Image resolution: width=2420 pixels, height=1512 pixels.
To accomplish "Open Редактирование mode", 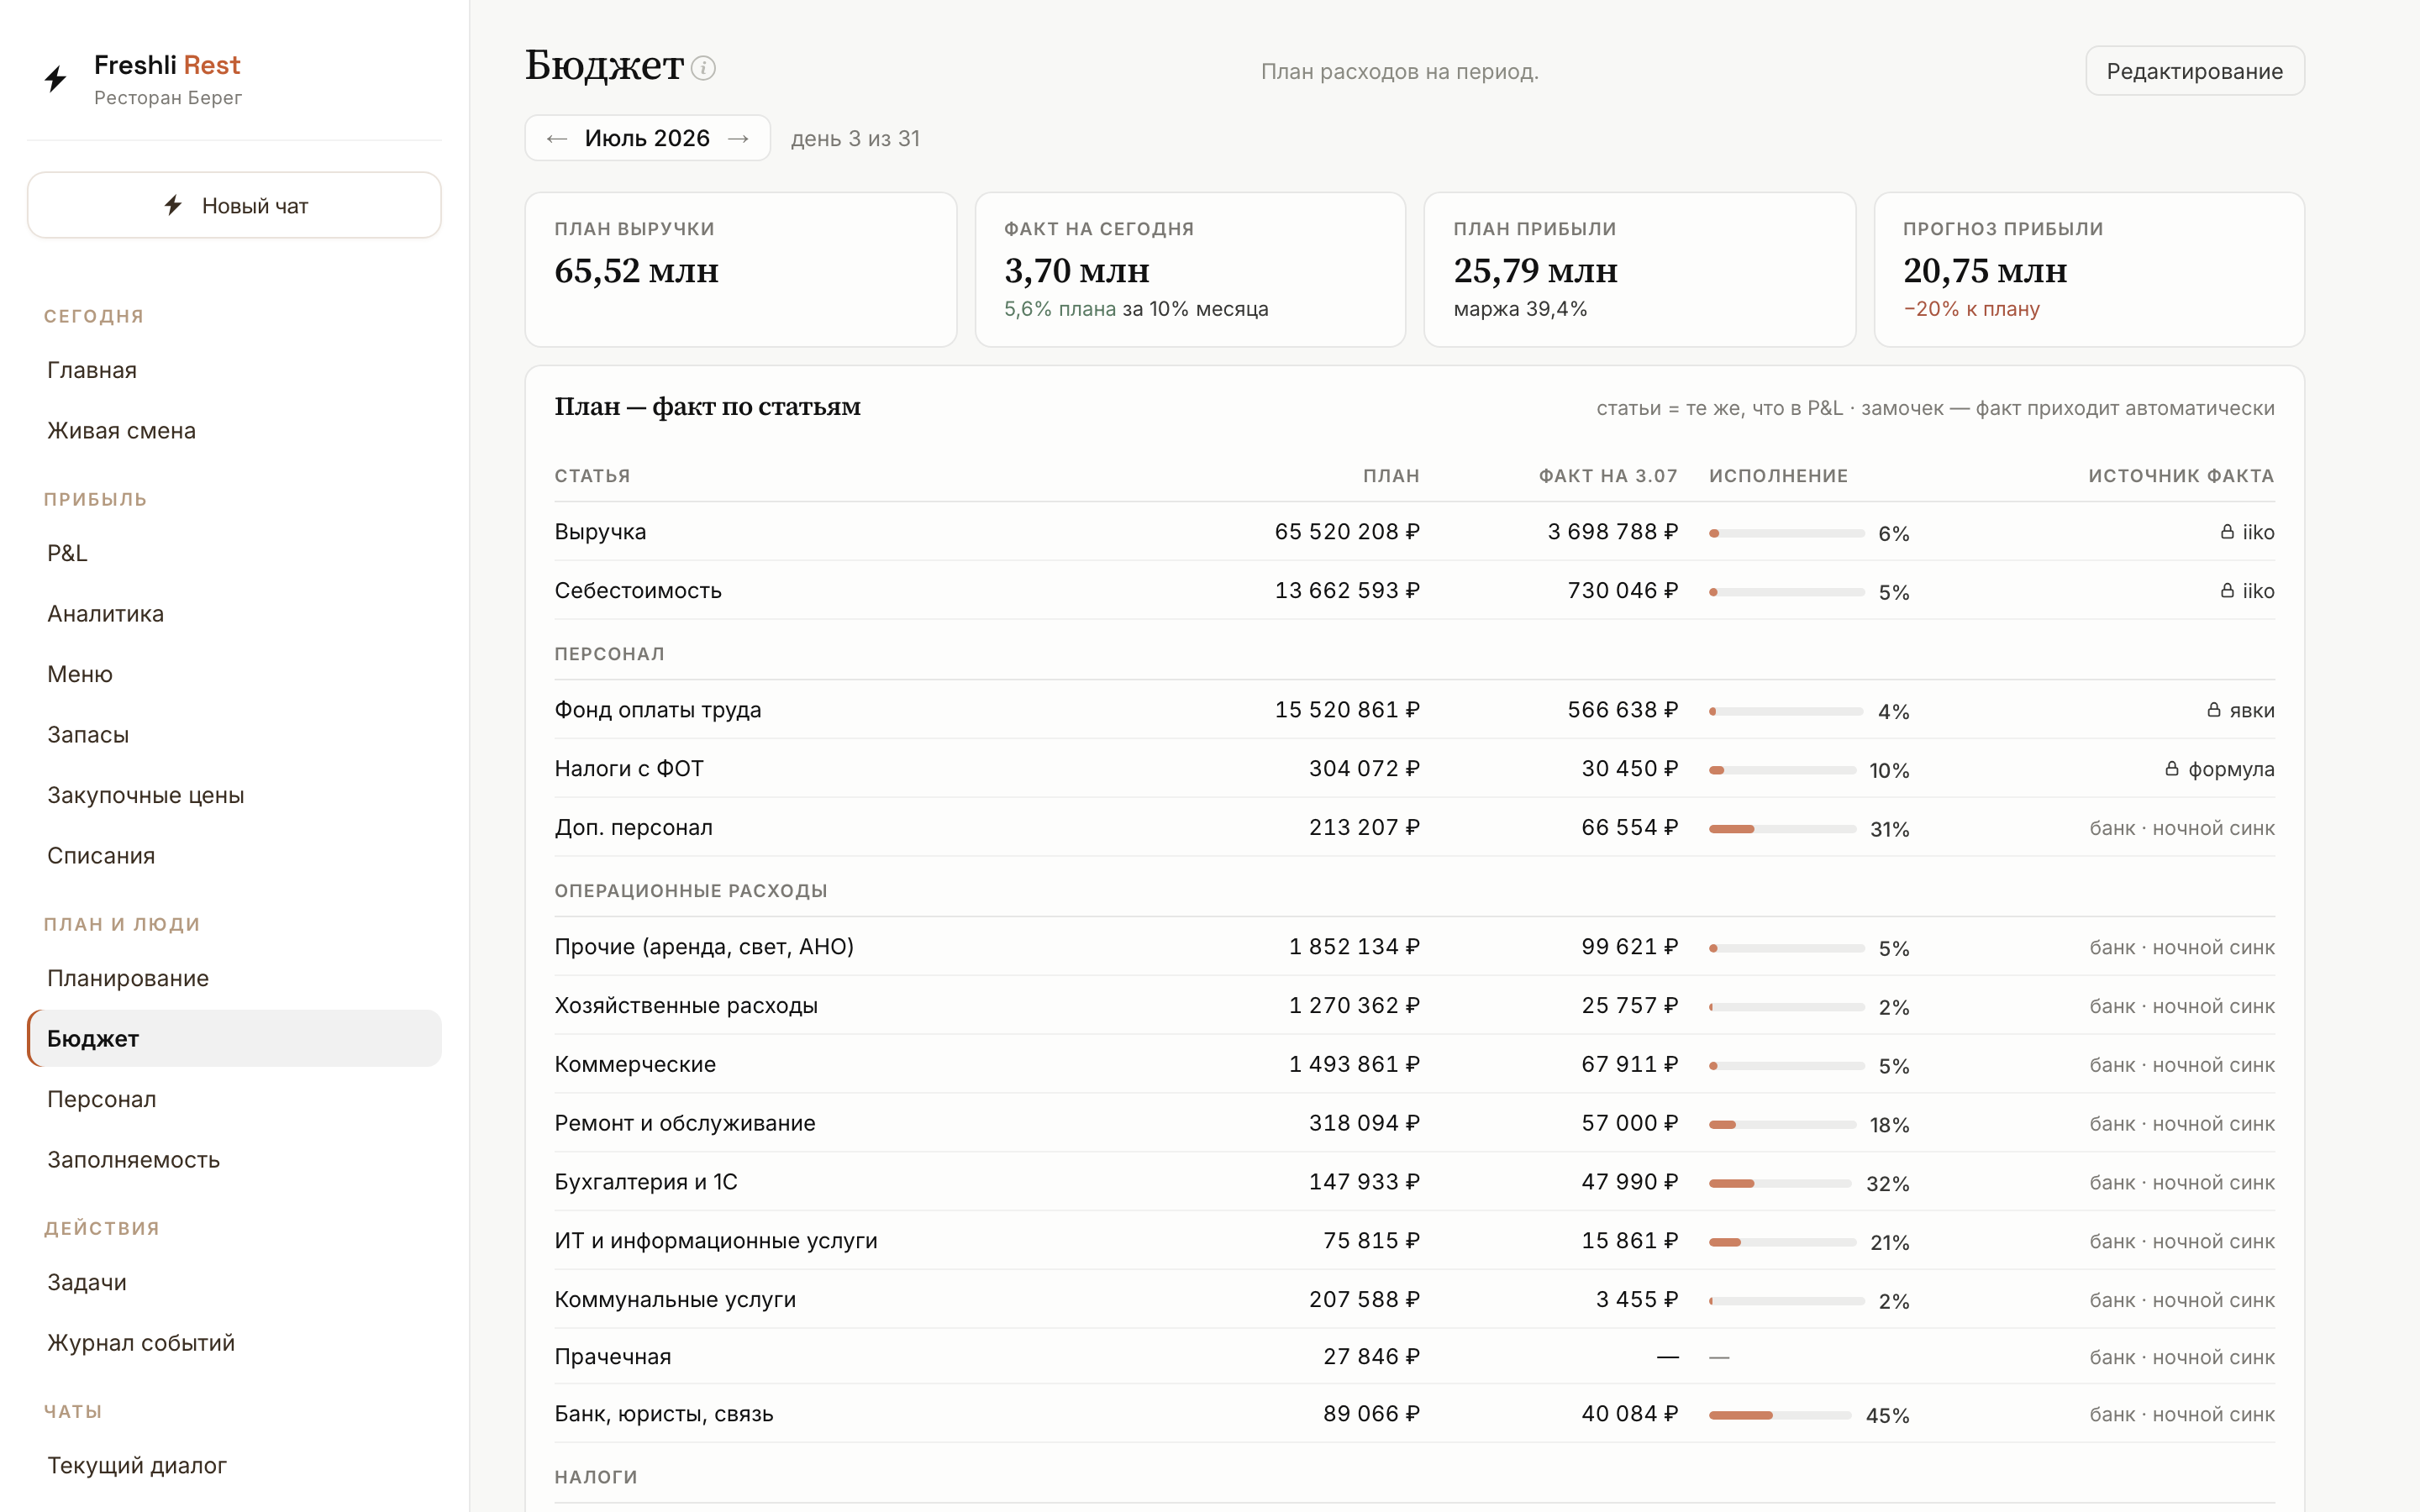I will 2194,71.
